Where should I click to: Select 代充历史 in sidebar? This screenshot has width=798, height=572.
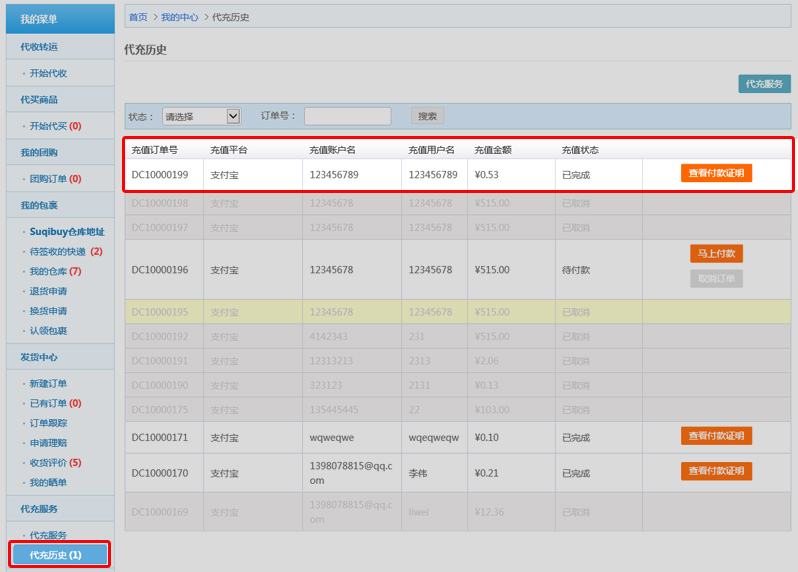[57, 555]
